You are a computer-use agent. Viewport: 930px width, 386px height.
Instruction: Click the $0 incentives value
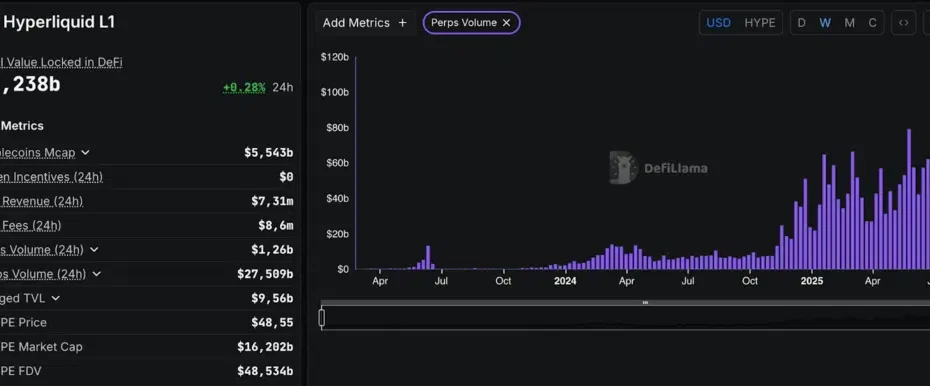pos(286,177)
